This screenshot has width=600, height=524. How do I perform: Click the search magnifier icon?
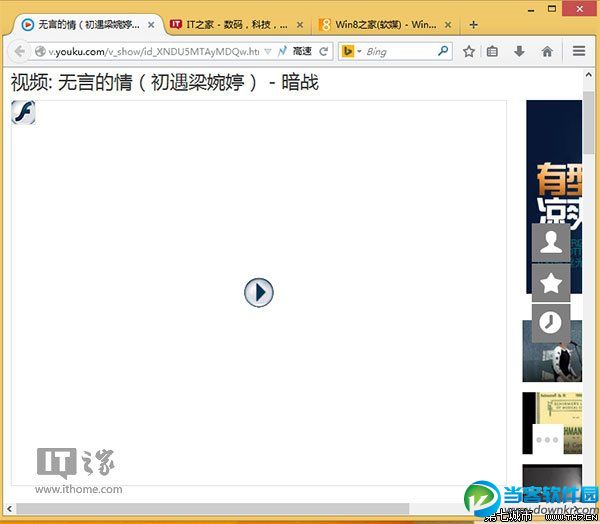point(443,51)
